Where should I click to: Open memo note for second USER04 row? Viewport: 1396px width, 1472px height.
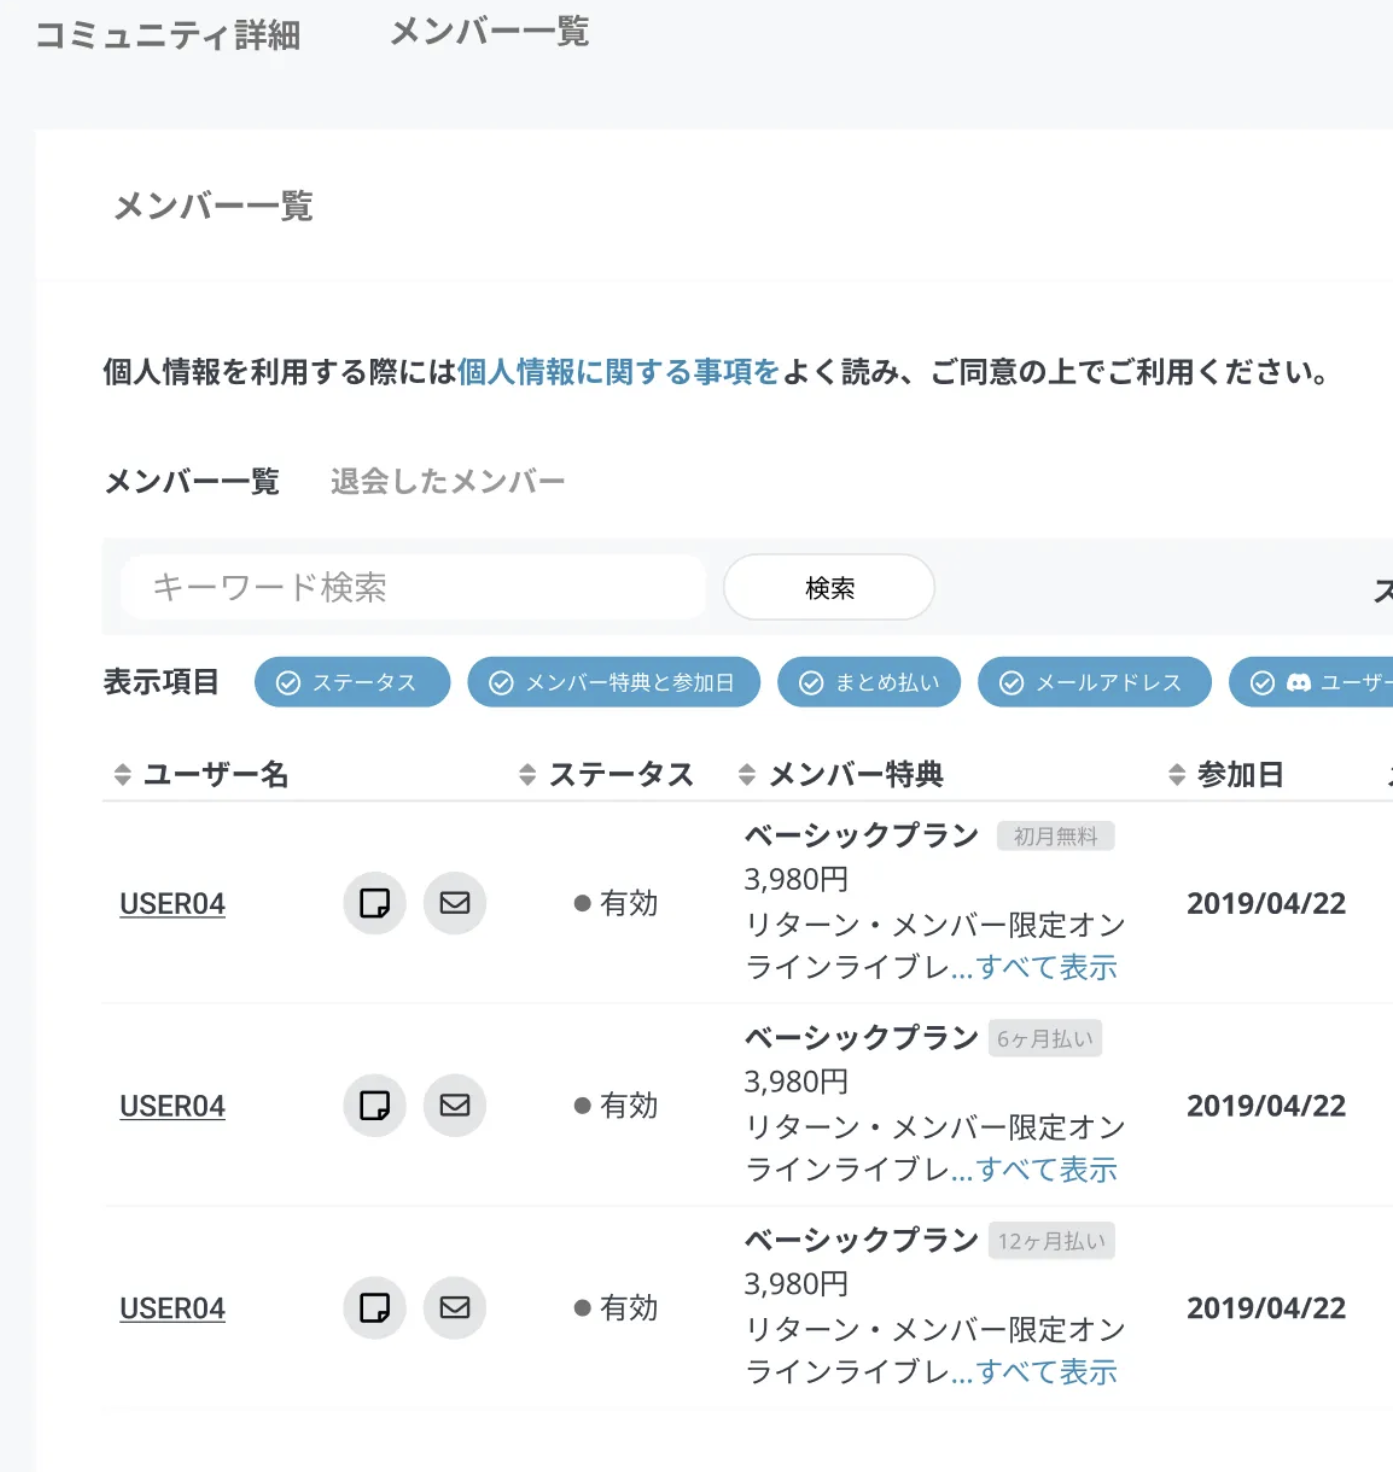pos(374,1105)
